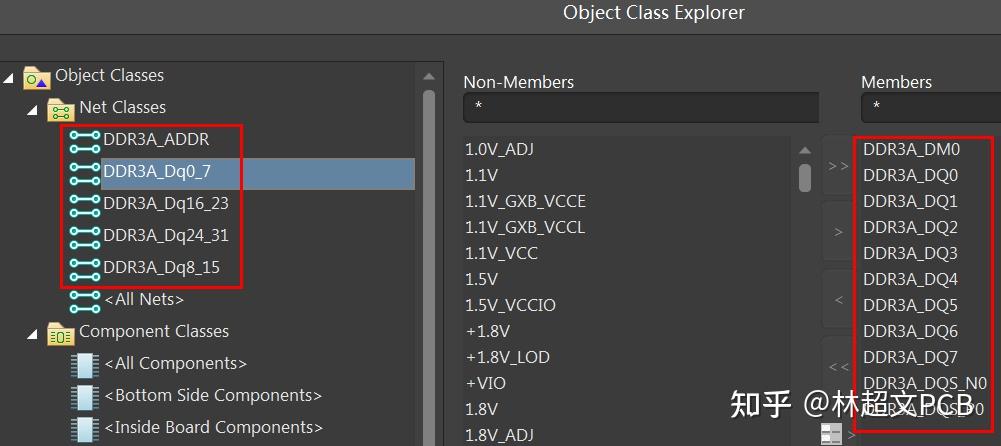Collapse the Object Classes tree root
The height and width of the screenshot is (446, 1001).
point(9,76)
